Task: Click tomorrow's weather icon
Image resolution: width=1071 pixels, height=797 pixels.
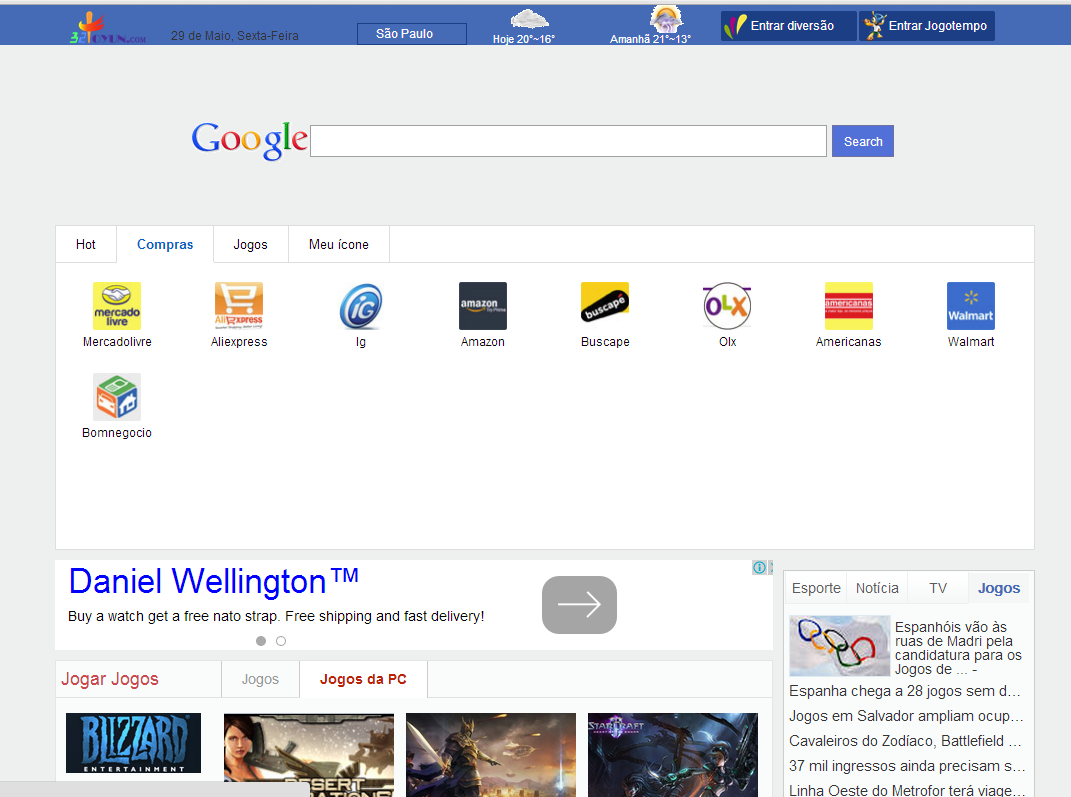Action: [x=666, y=18]
